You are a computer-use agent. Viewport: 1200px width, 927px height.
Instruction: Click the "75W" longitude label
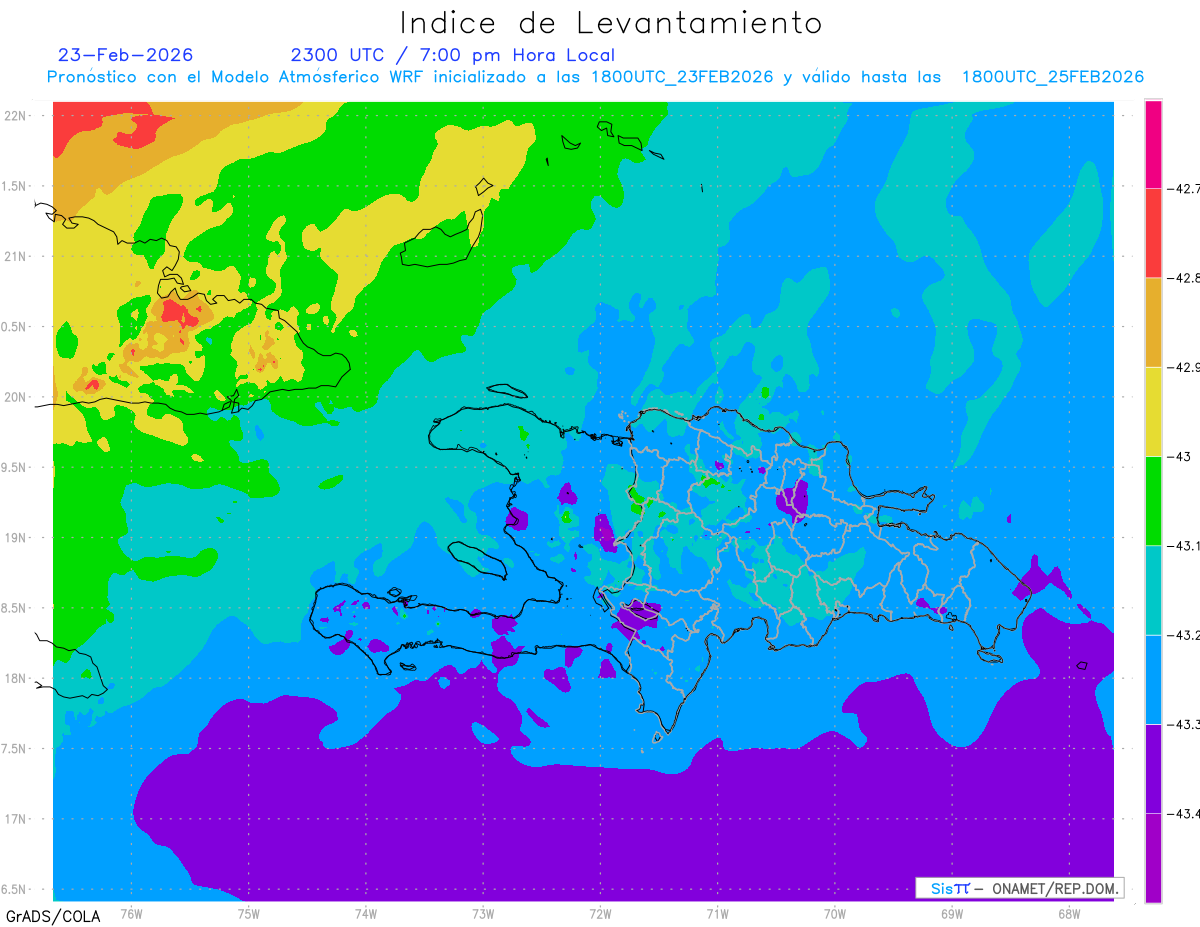pos(248,913)
